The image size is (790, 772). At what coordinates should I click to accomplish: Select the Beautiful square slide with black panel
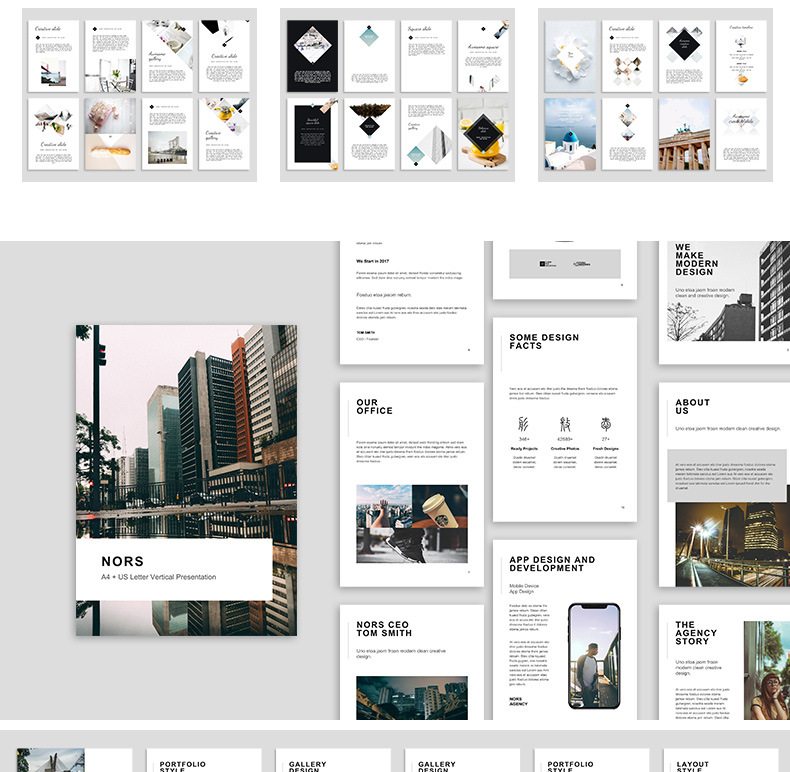pyautogui.click(x=312, y=134)
